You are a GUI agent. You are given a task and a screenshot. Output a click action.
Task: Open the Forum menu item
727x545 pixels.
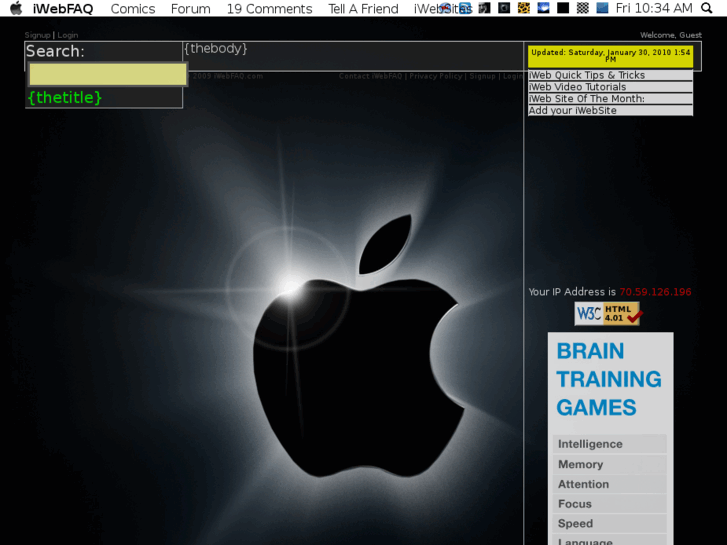pyautogui.click(x=190, y=9)
